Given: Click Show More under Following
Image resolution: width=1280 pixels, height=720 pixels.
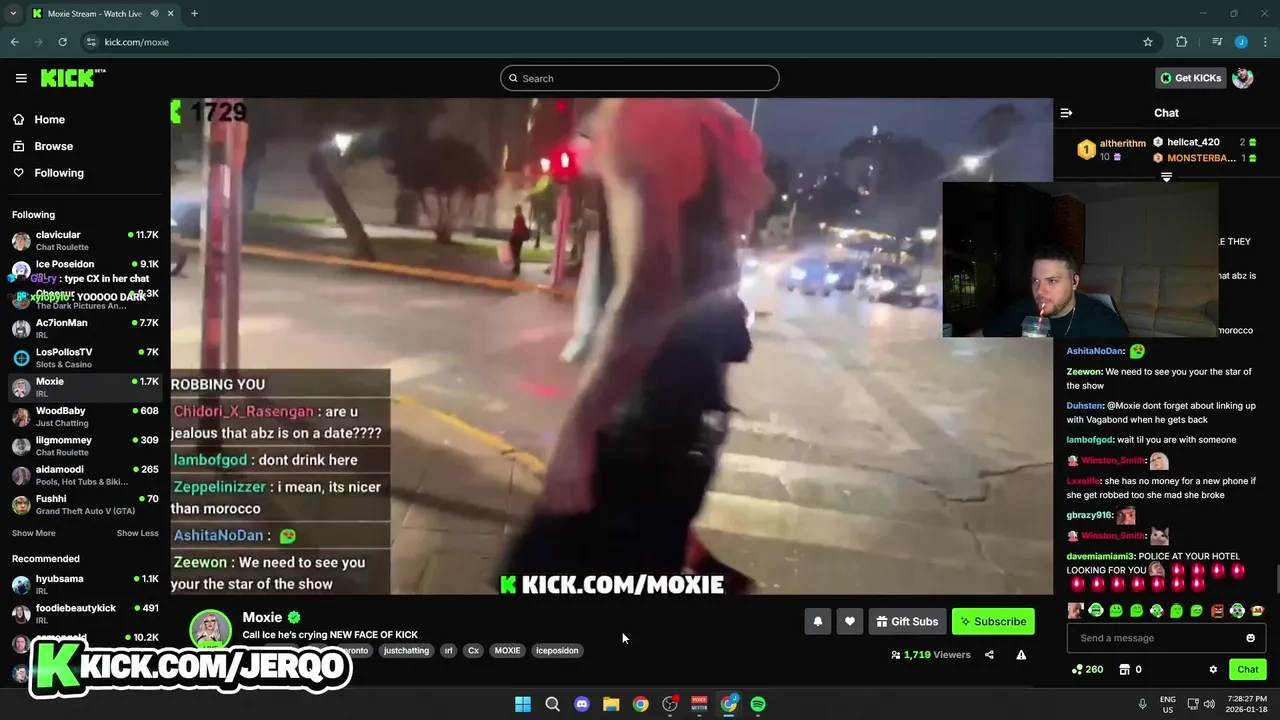Looking at the screenshot, I should pyautogui.click(x=34, y=533).
